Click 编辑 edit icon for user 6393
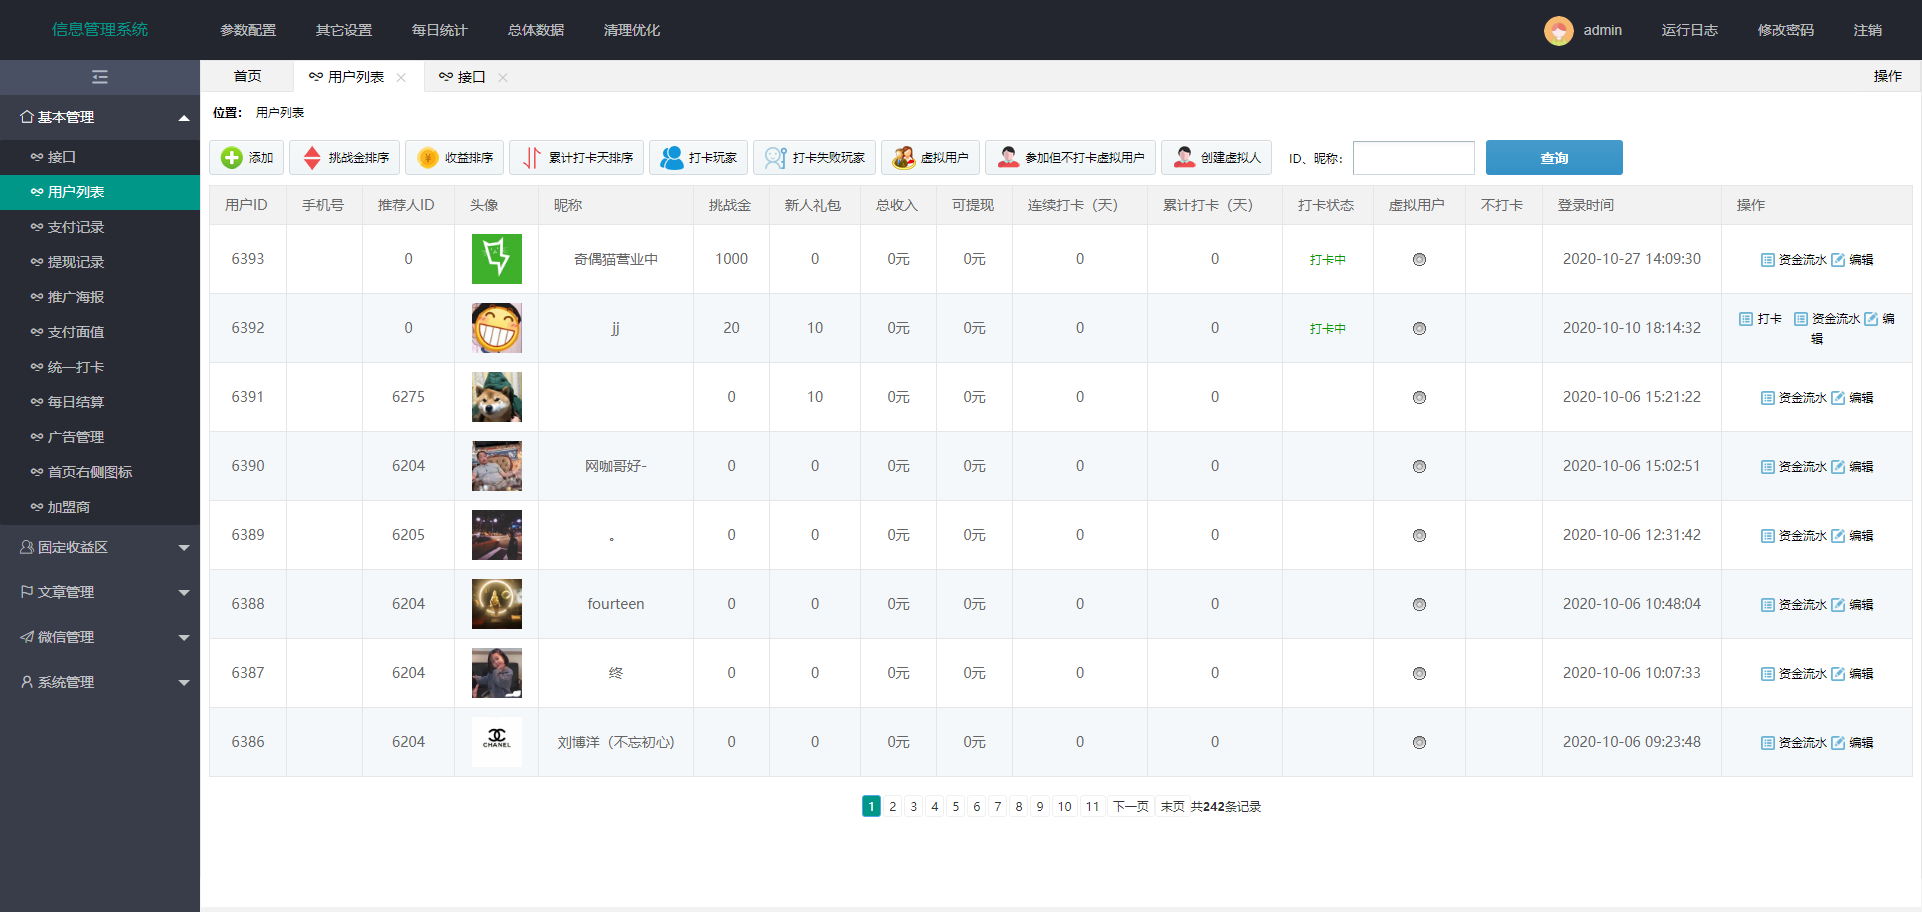Image resolution: width=1922 pixels, height=912 pixels. 1838,260
